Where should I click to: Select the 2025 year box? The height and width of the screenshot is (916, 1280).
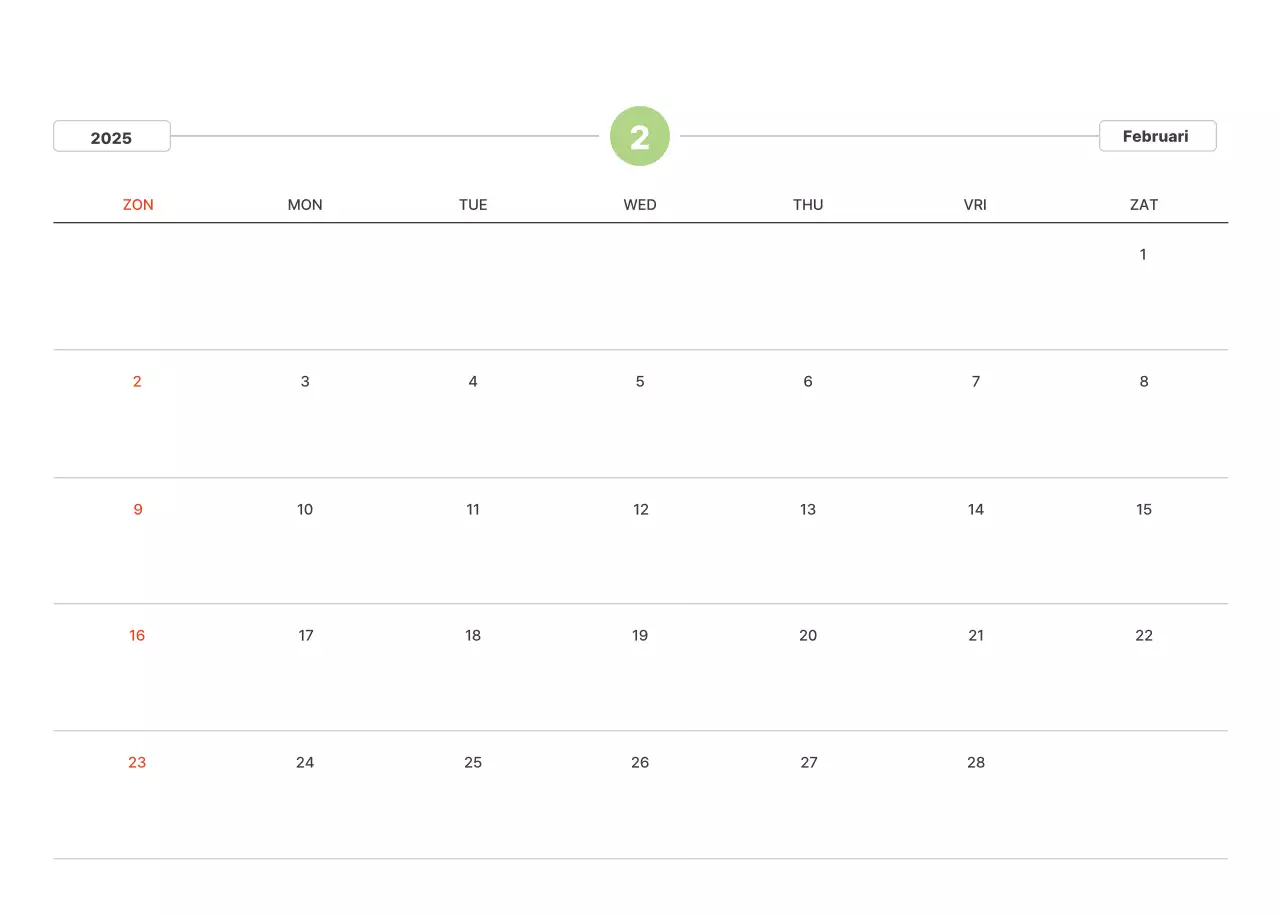111,137
